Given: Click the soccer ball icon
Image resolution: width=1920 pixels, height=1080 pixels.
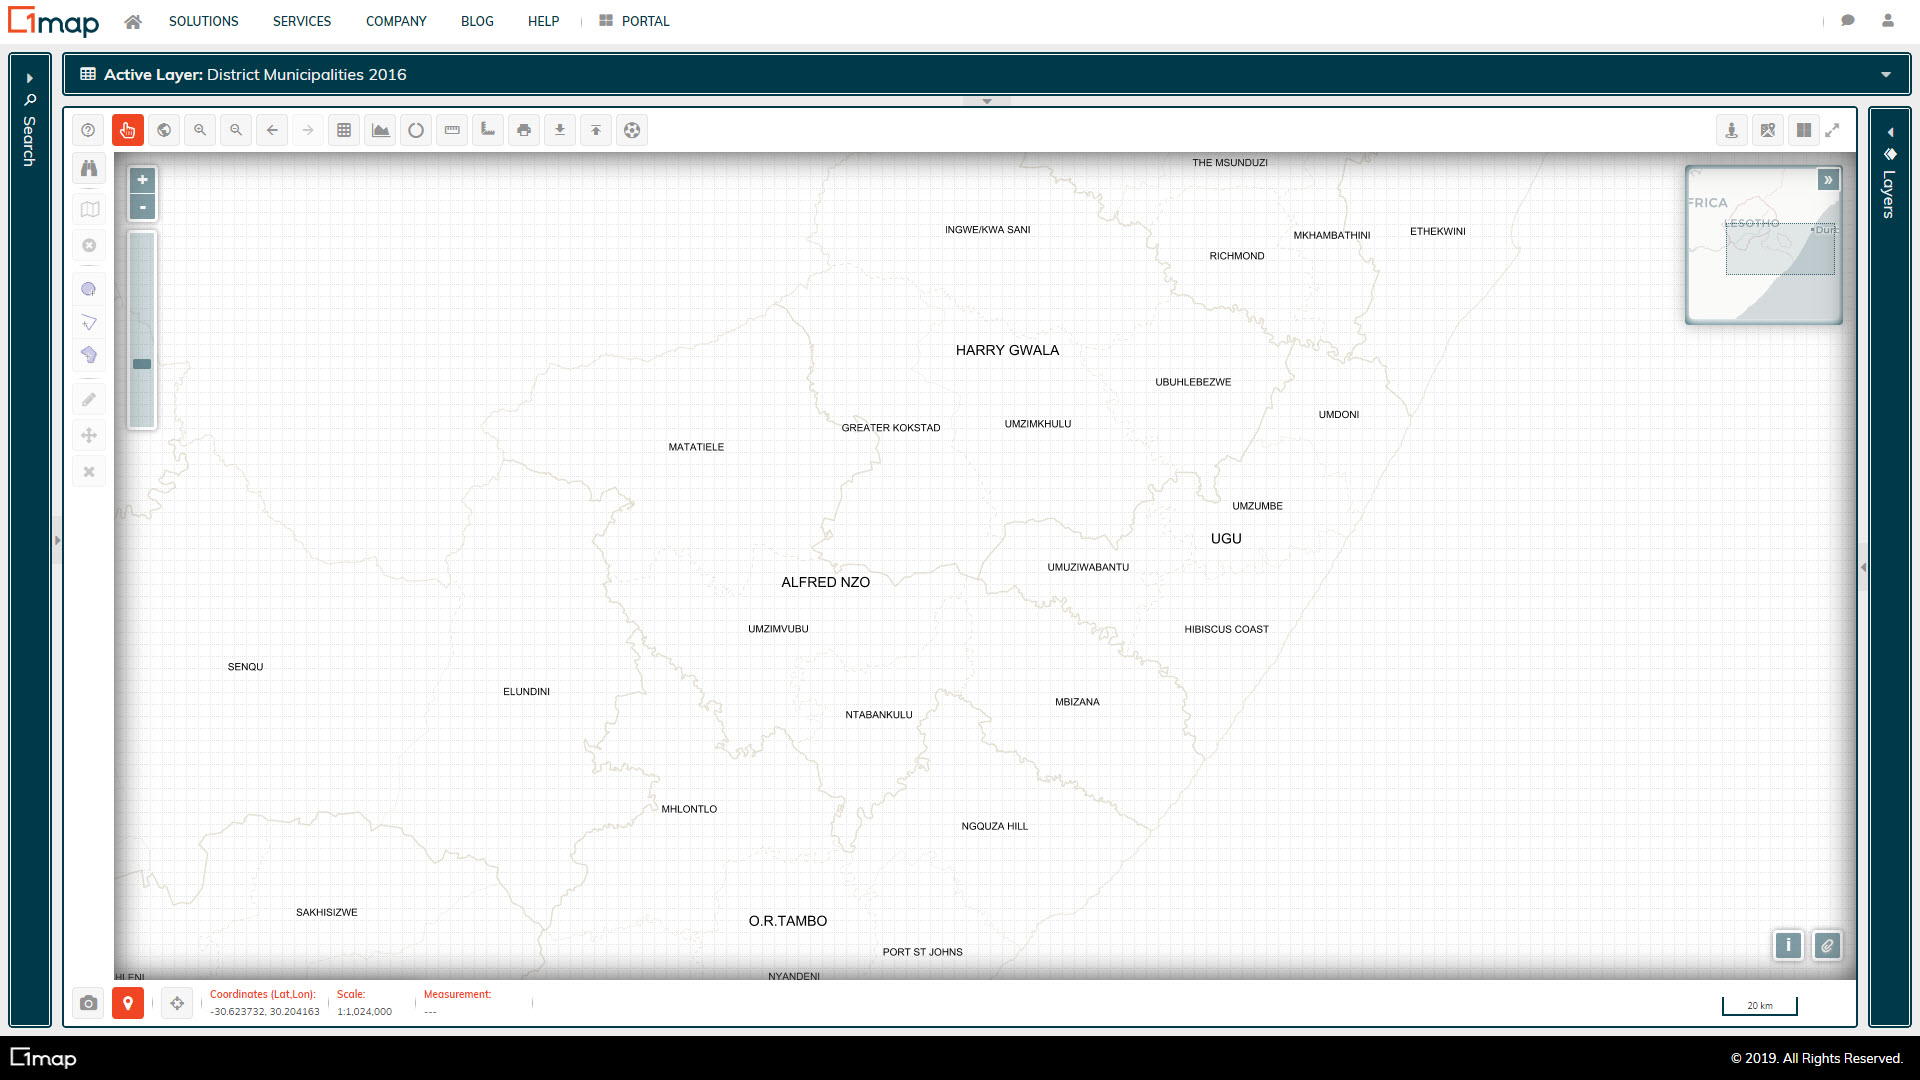Looking at the screenshot, I should (632, 130).
